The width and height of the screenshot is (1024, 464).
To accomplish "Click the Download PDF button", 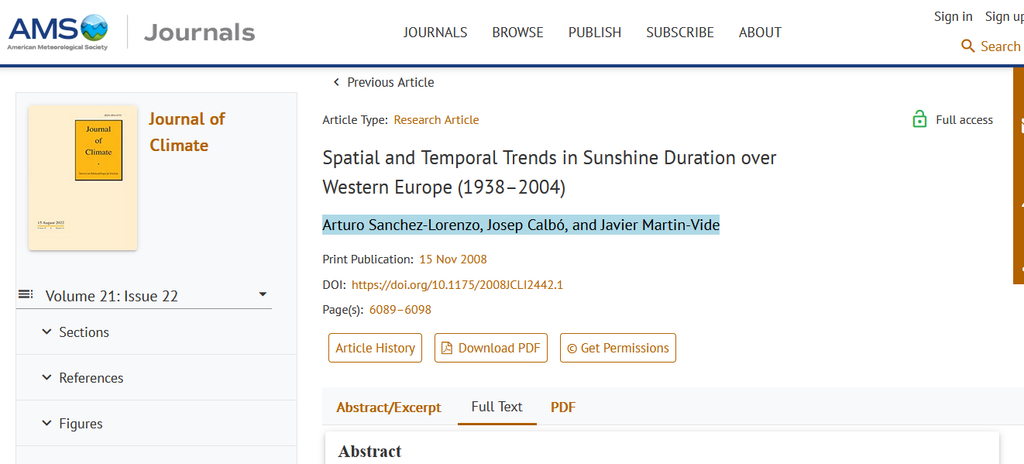I will click(x=490, y=348).
